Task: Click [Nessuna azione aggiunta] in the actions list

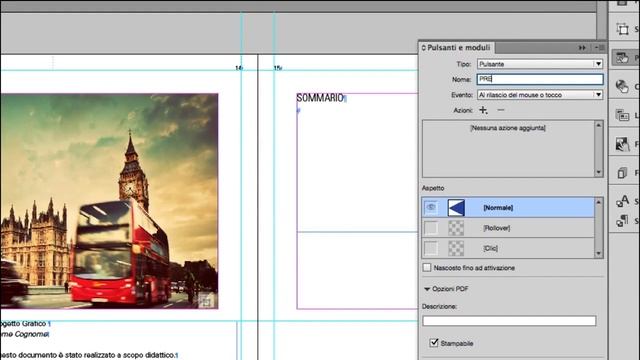Action: pos(508,128)
